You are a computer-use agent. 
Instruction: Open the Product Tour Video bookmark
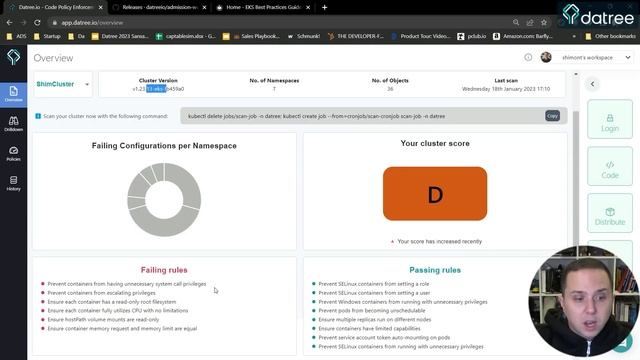pos(421,36)
